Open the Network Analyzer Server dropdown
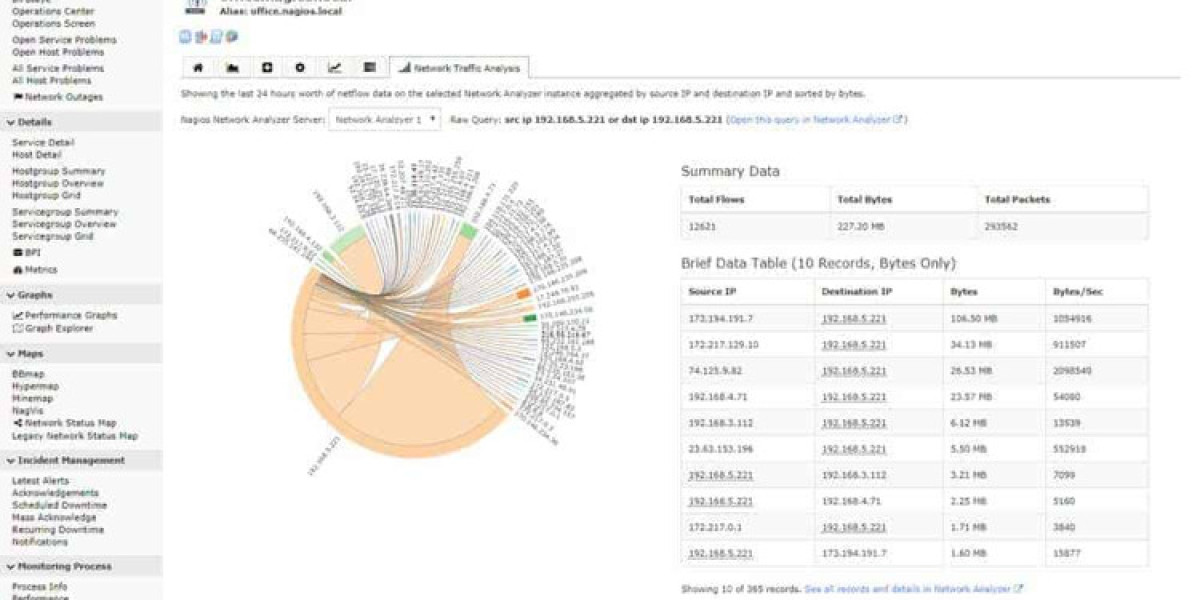This screenshot has height=600, width=1200. tap(384, 119)
